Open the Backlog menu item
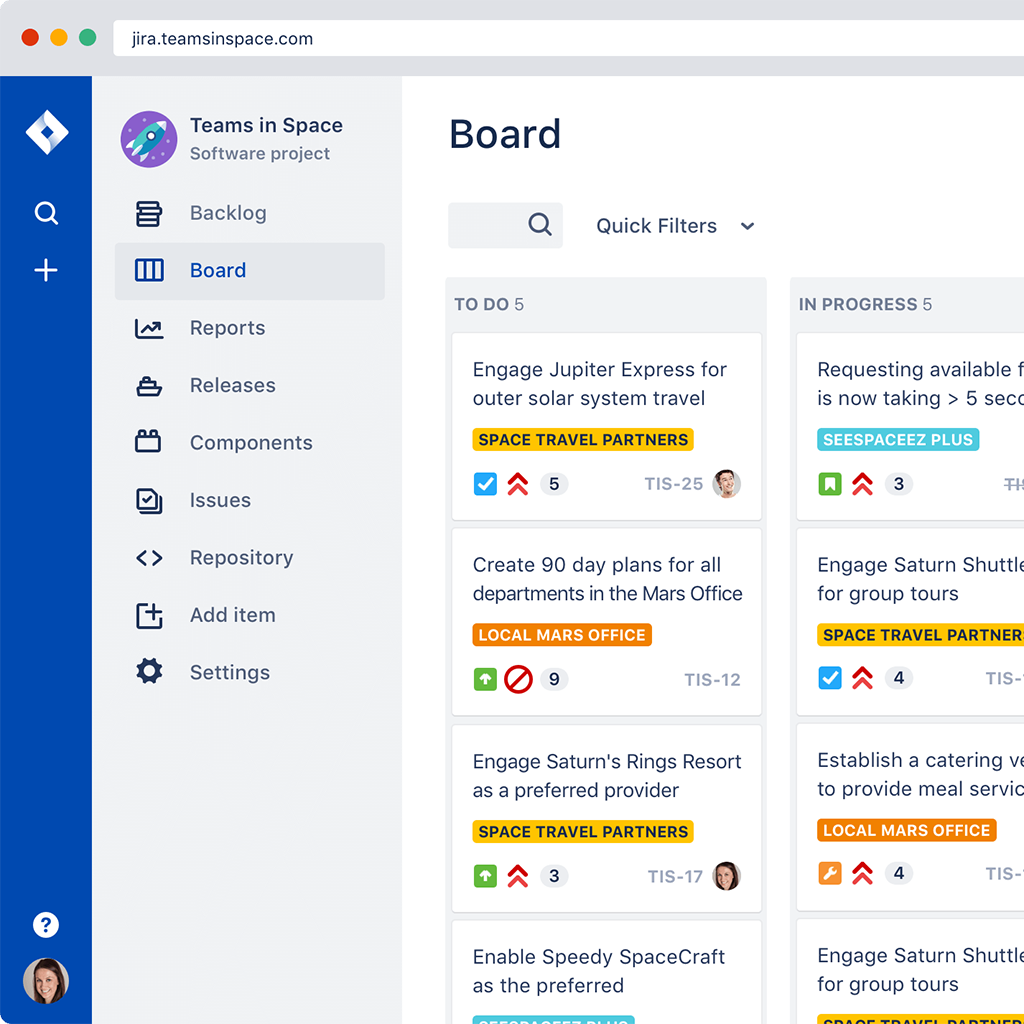 tap(228, 213)
